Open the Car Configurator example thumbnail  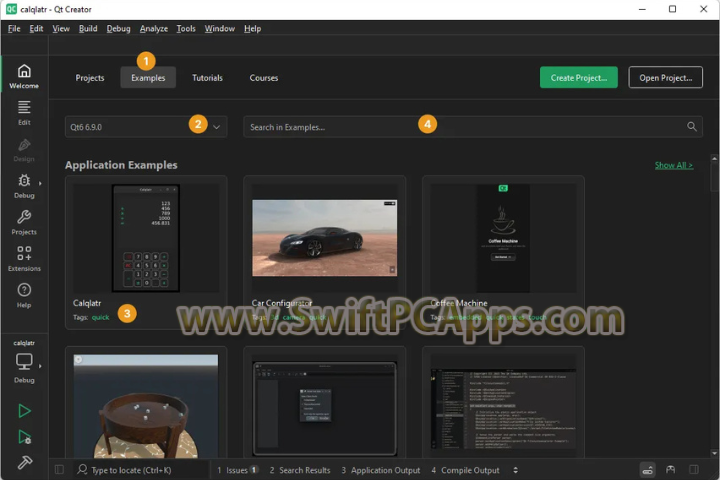(x=325, y=238)
